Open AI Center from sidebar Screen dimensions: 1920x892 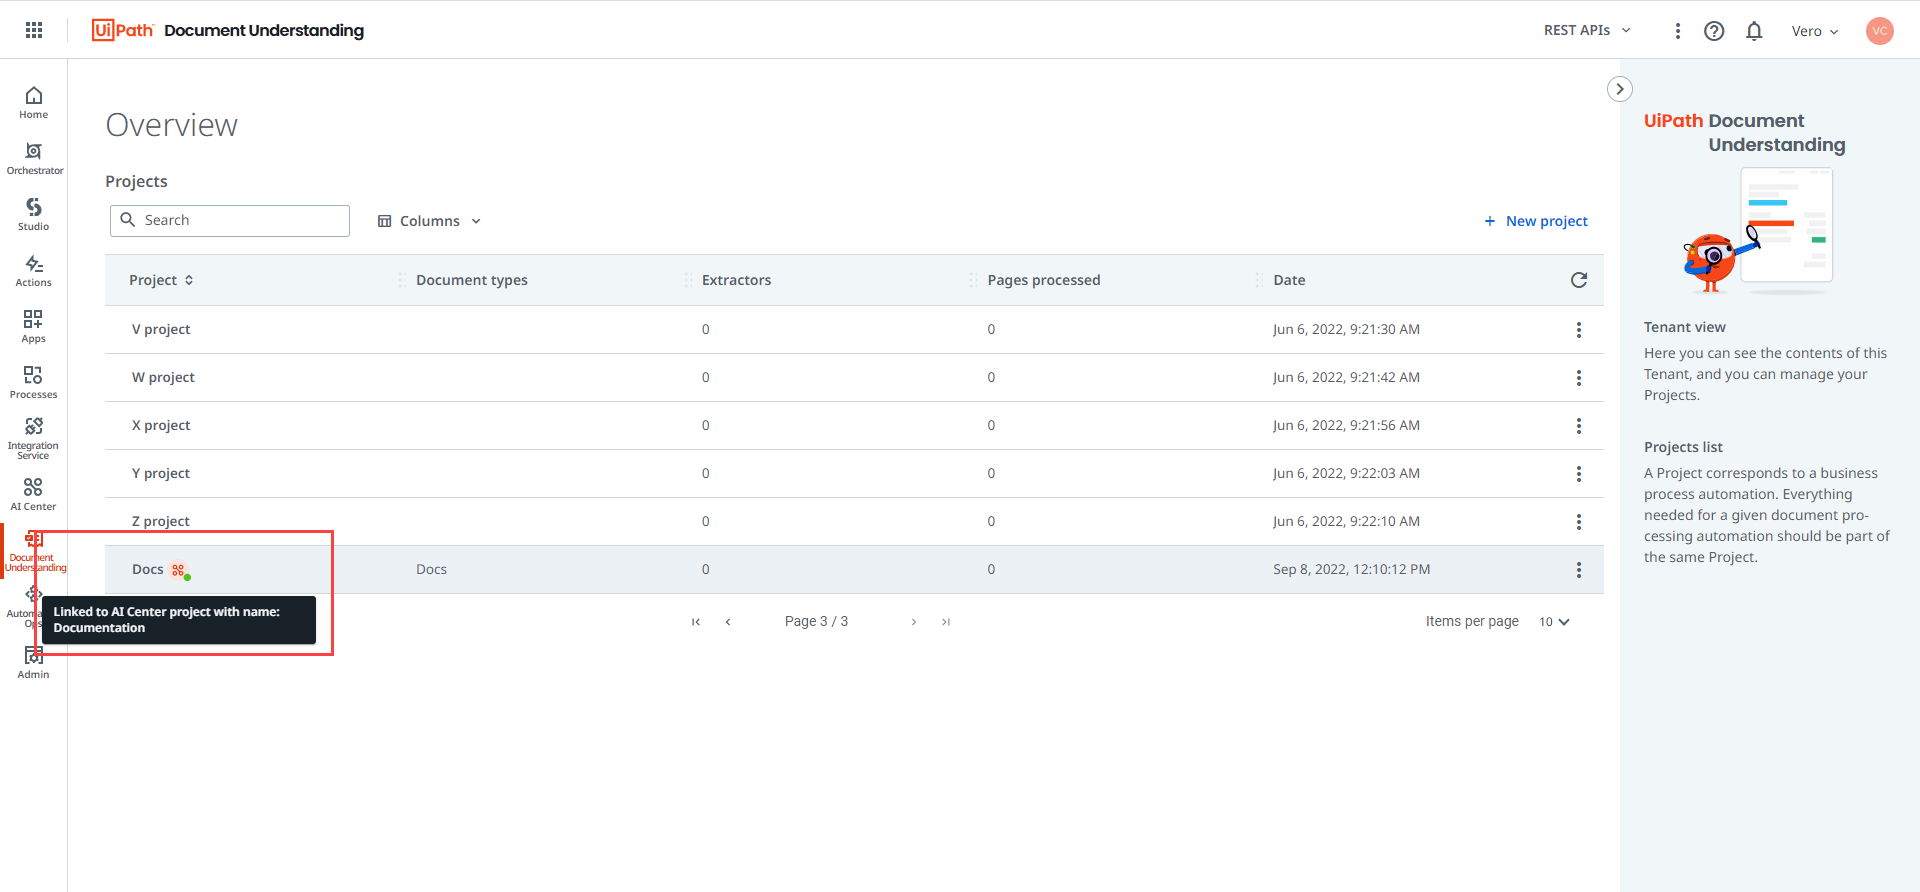[x=34, y=494]
